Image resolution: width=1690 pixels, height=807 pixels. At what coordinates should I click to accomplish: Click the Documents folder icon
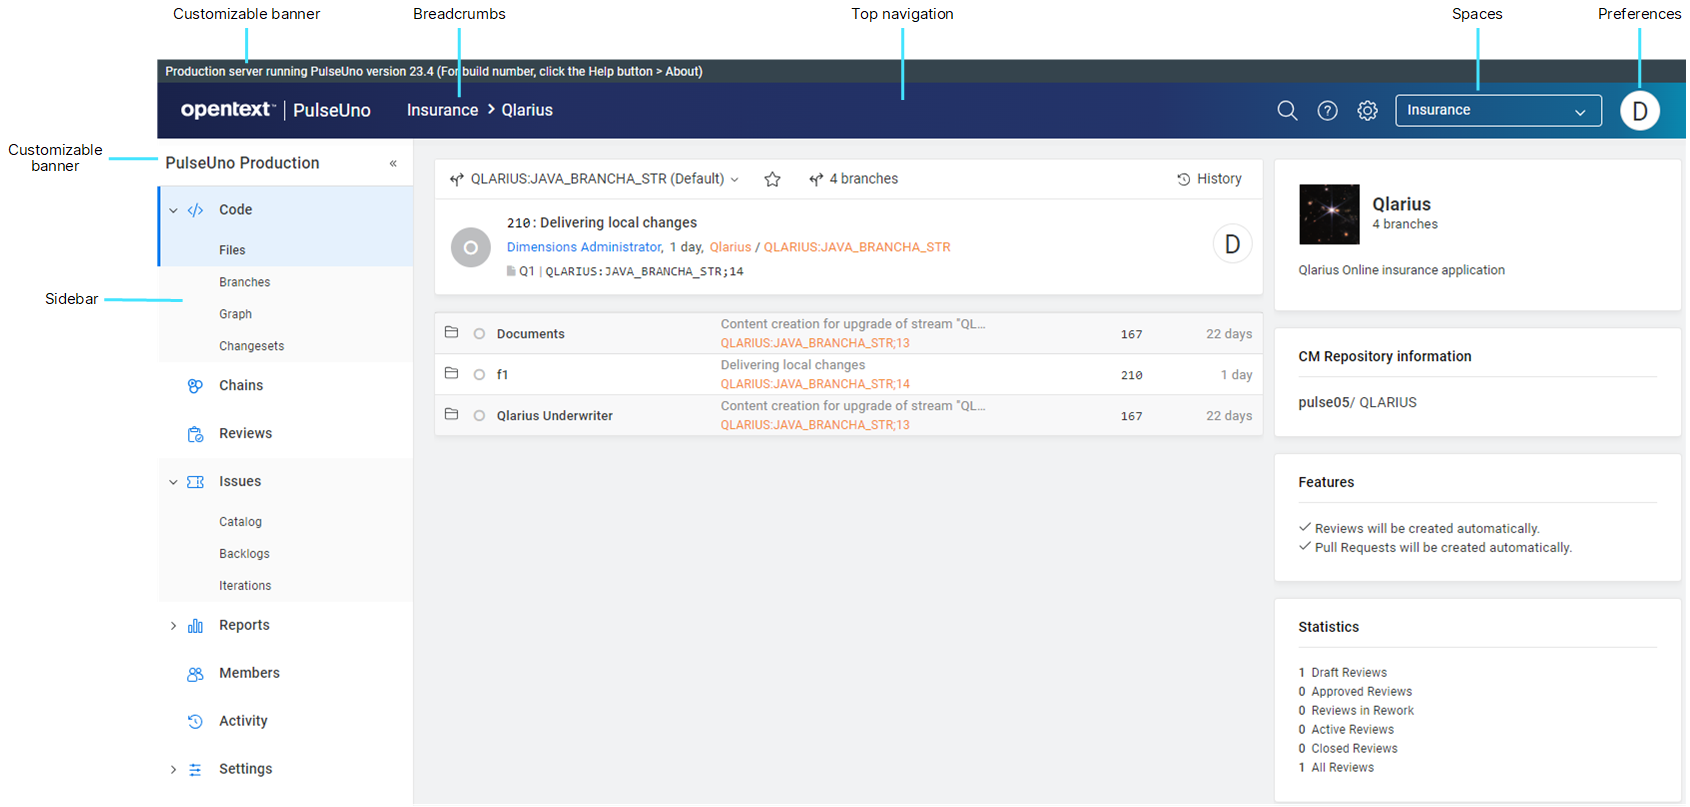tap(451, 332)
